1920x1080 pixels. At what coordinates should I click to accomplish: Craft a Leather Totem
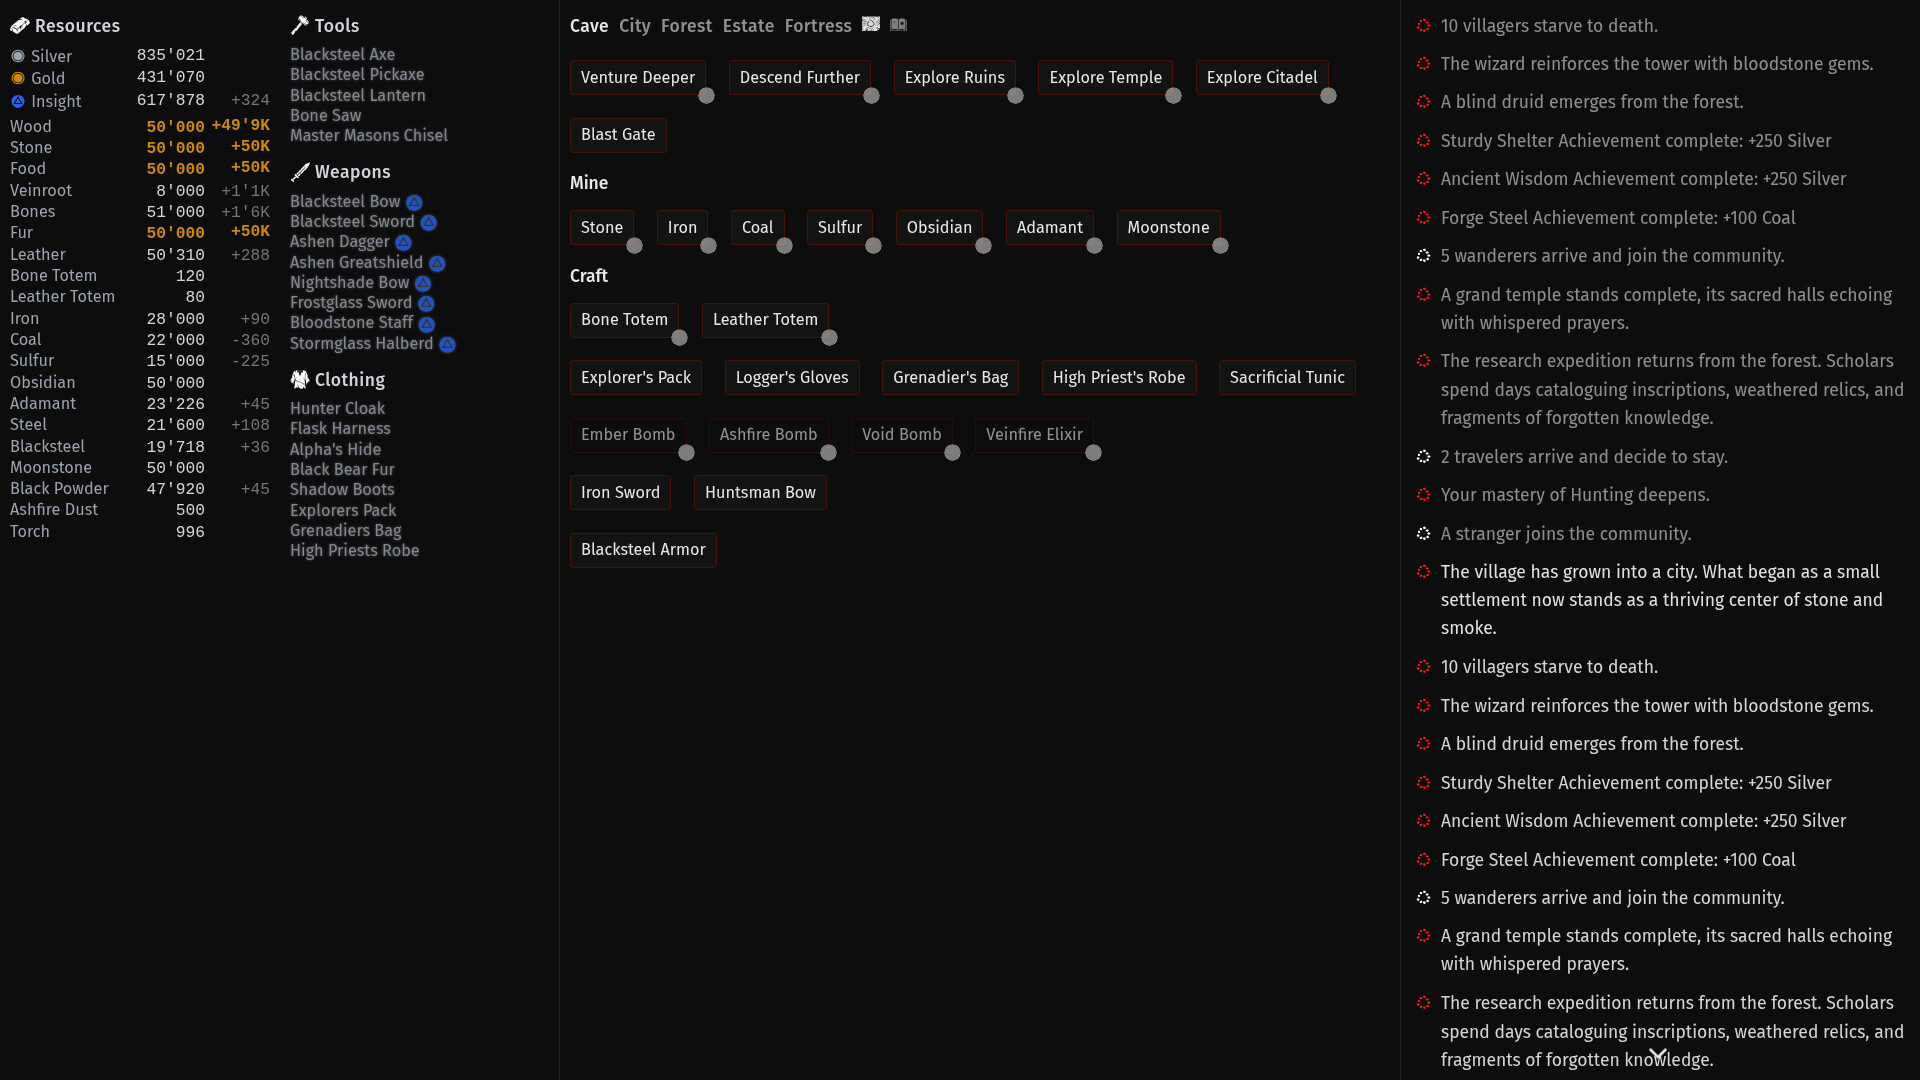point(765,320)
